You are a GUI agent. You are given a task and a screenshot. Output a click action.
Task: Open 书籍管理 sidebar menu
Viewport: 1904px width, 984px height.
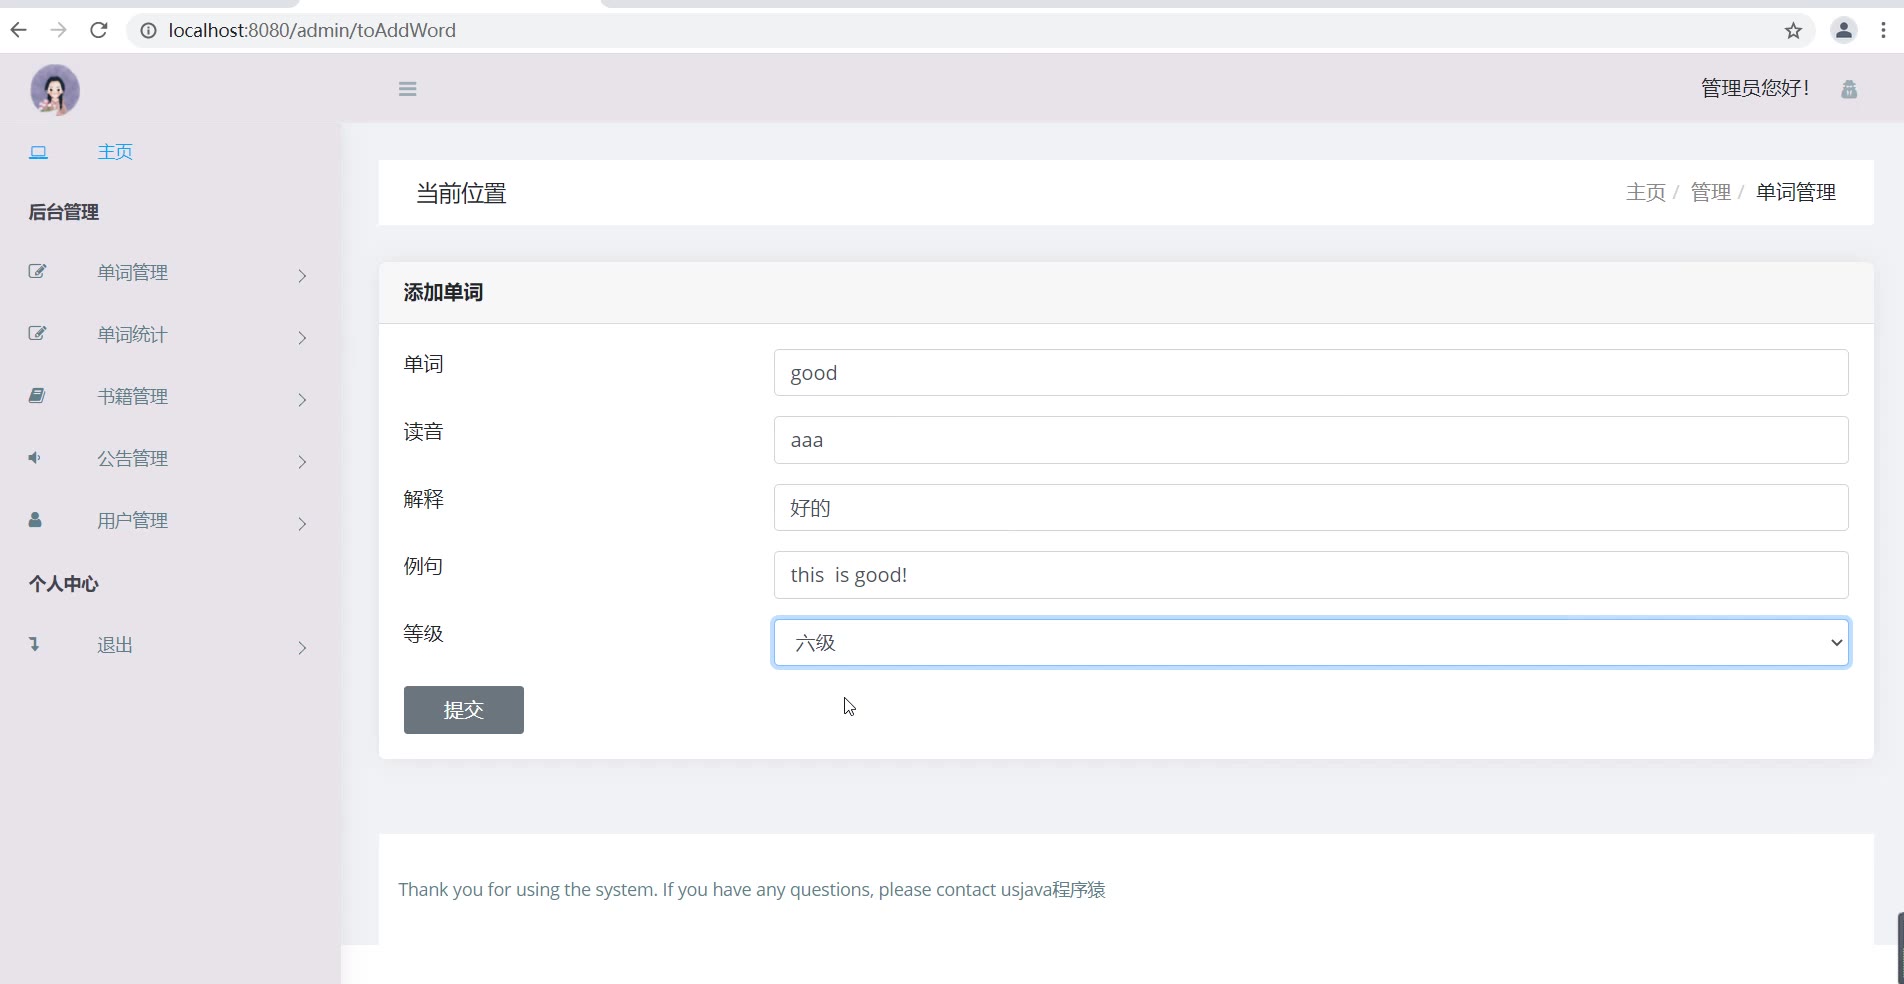(132, 396)
